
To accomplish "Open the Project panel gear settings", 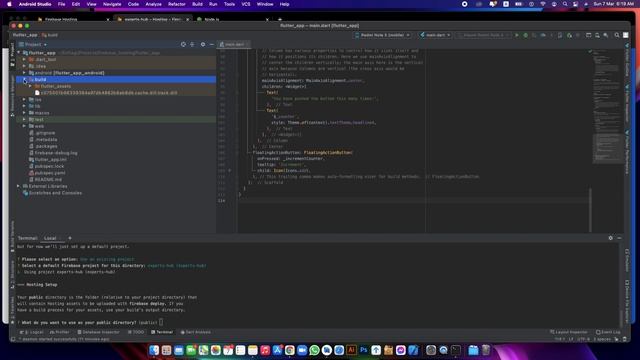I will click(x=203, y=44).
